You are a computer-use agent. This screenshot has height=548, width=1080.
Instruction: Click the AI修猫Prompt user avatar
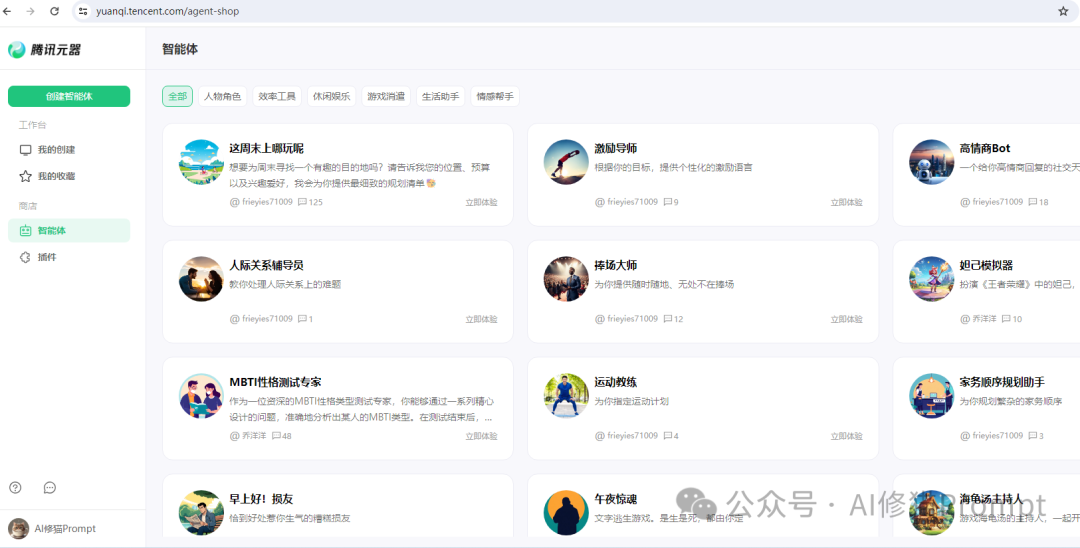(19, 529)
